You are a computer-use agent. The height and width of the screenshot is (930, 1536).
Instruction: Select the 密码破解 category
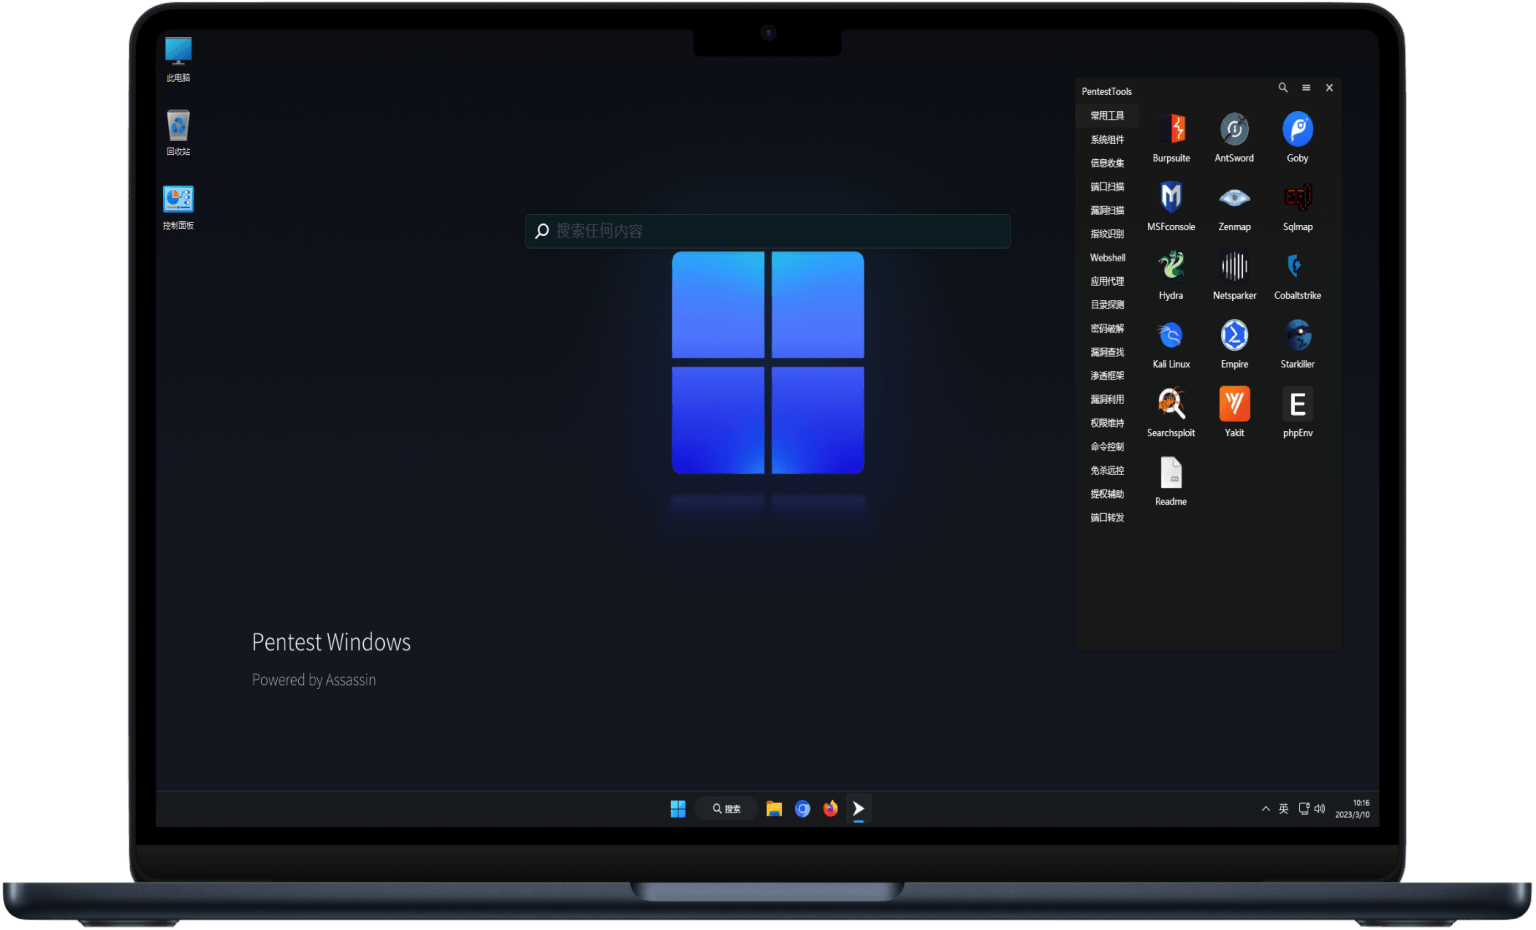coord(1107,329)
